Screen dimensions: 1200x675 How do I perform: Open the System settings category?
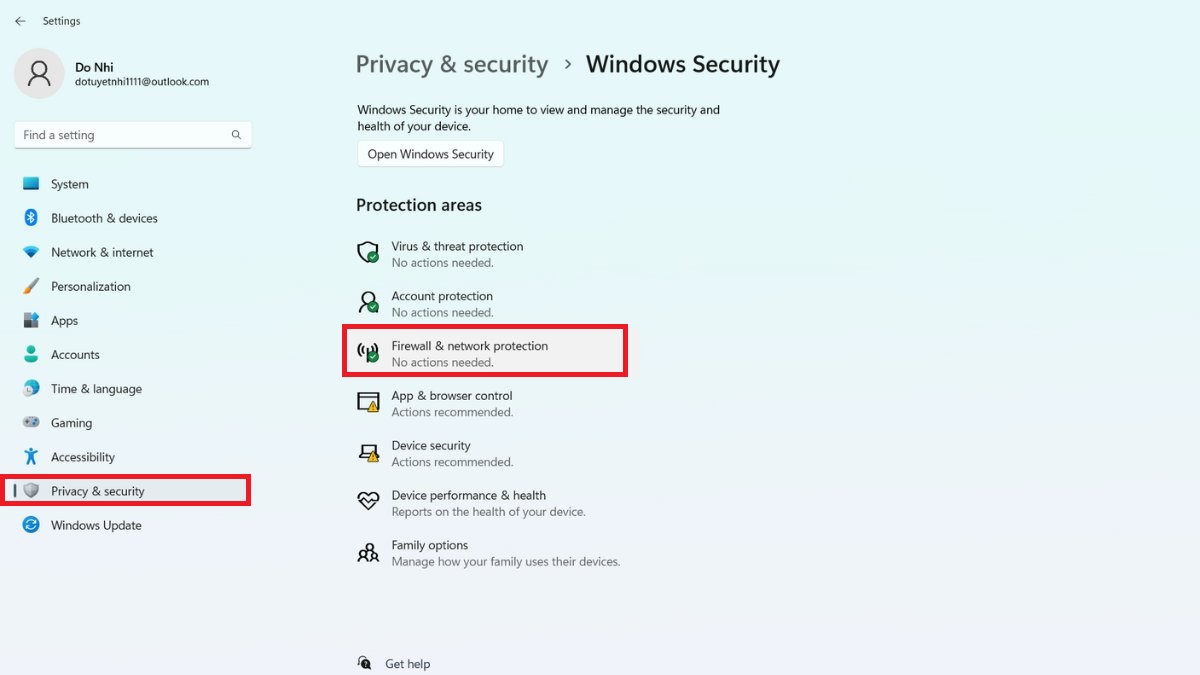coord(69,184)
